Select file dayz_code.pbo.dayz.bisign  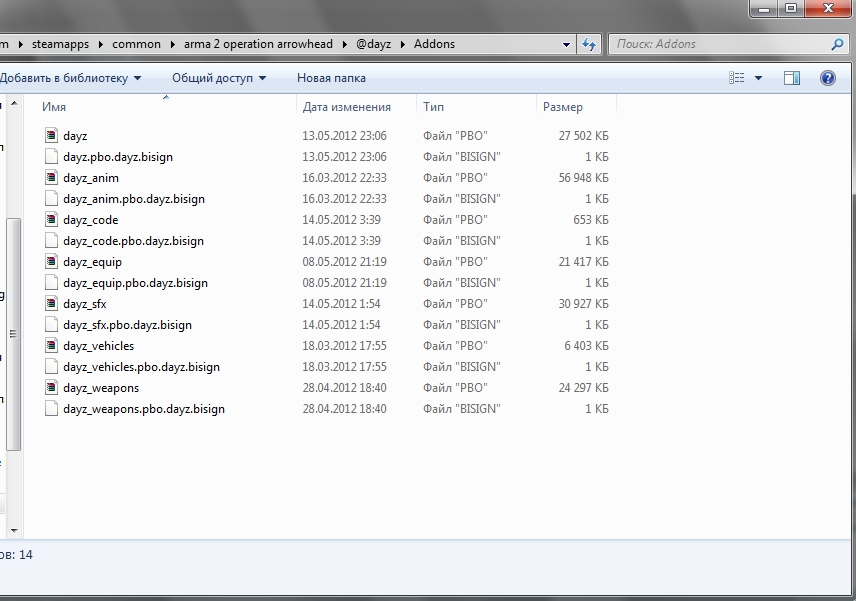[x=133, y=241]
